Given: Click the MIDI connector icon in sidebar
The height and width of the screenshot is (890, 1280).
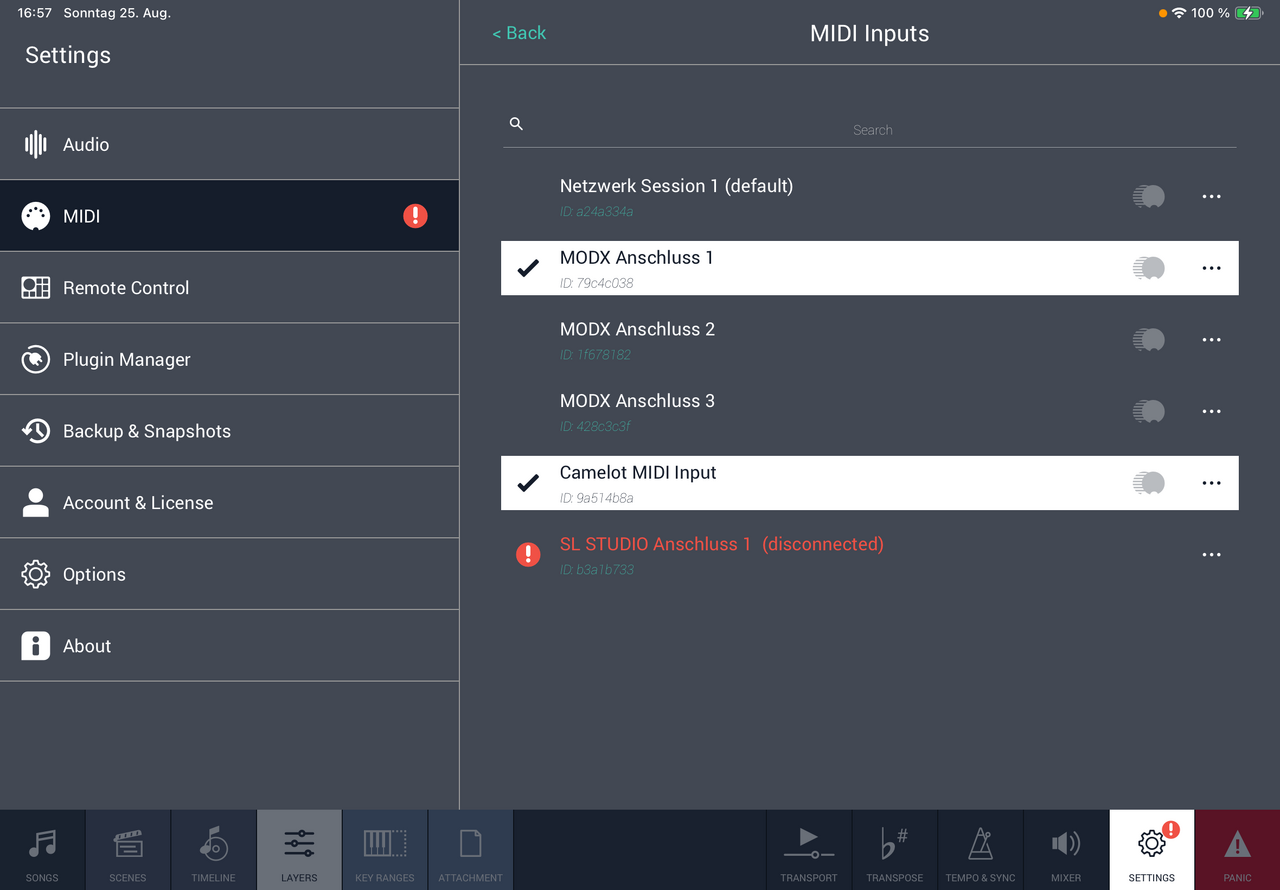Looking at the screenshot, I should pyautogui.click(x=36, y=216).
